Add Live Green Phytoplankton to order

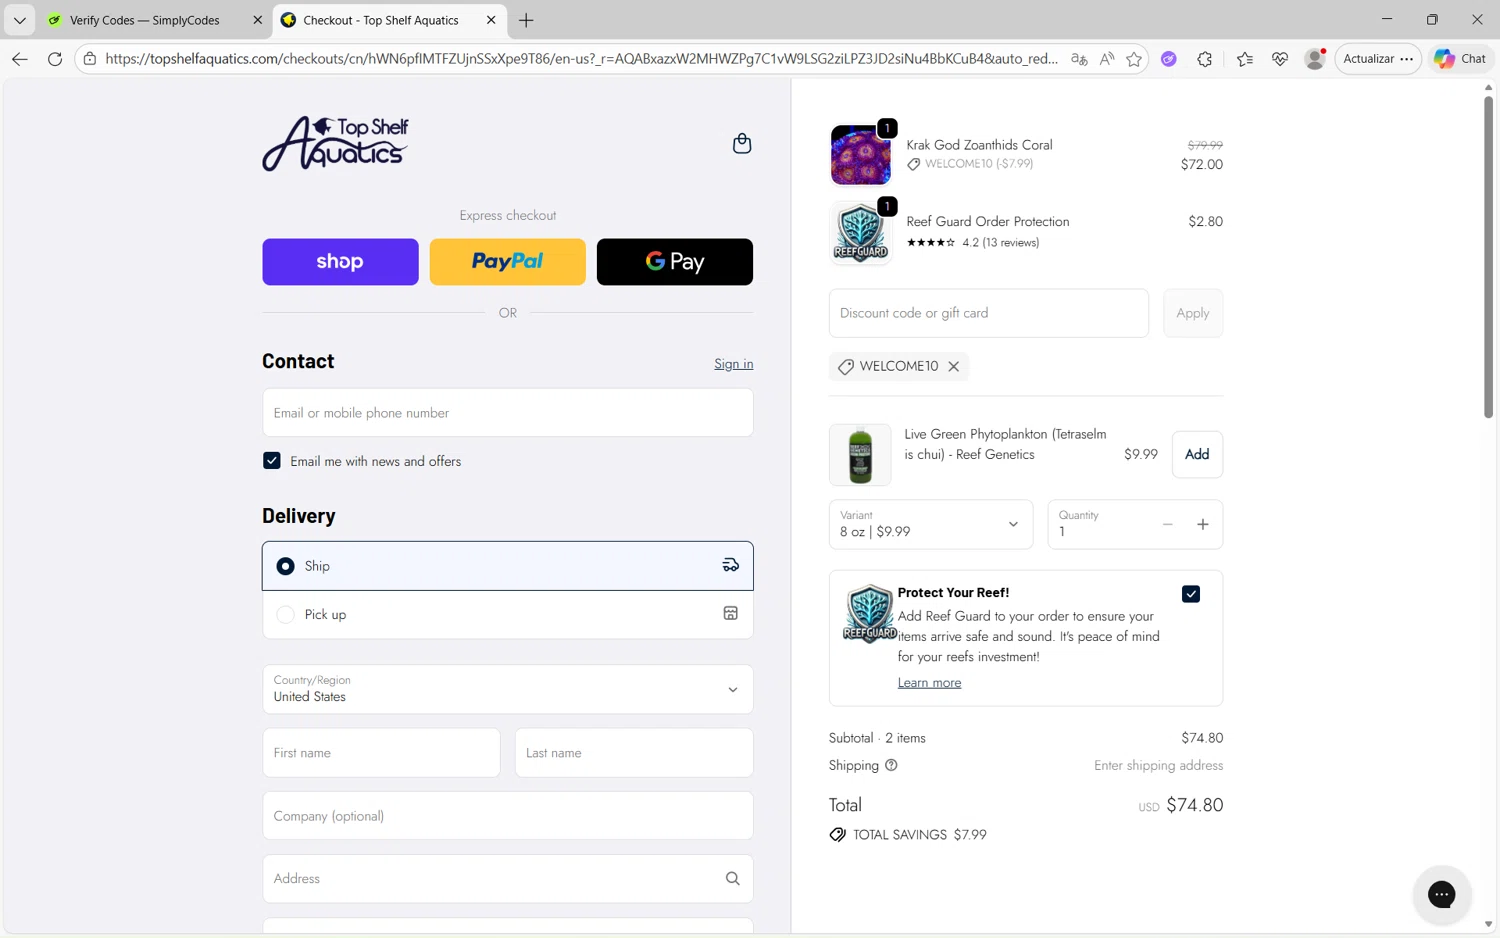[1197, 454]
